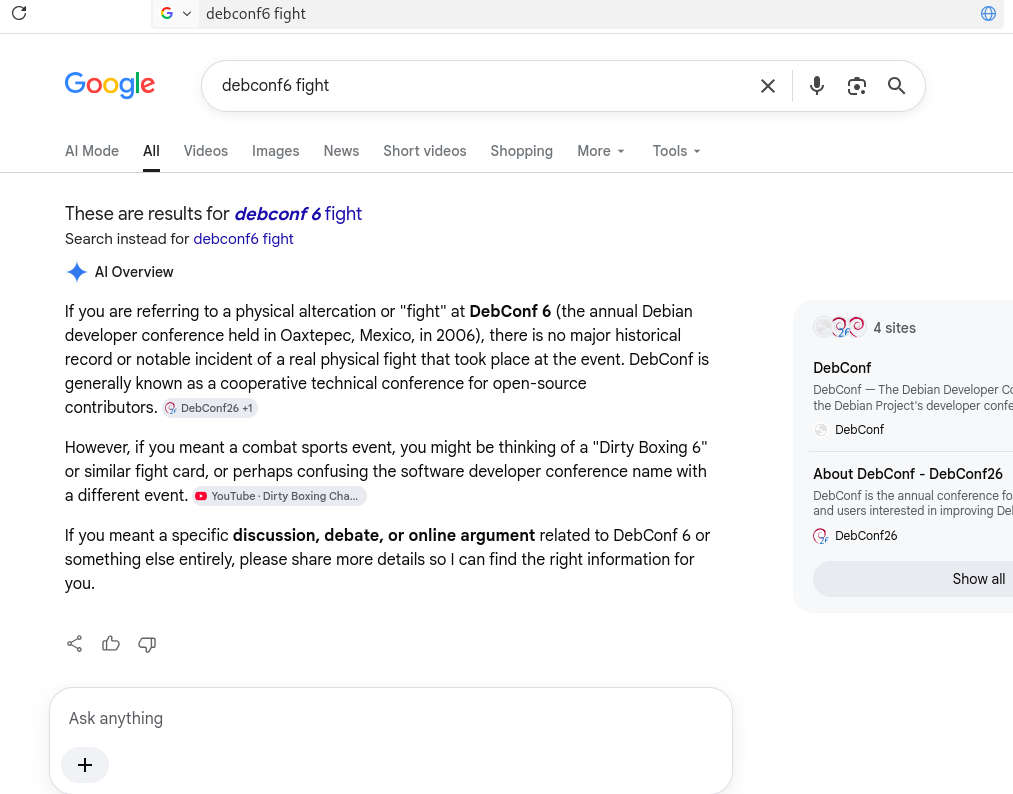Click the plus button in Ask anything box
Screen dimensions: 1013x794
pos(85,765)
